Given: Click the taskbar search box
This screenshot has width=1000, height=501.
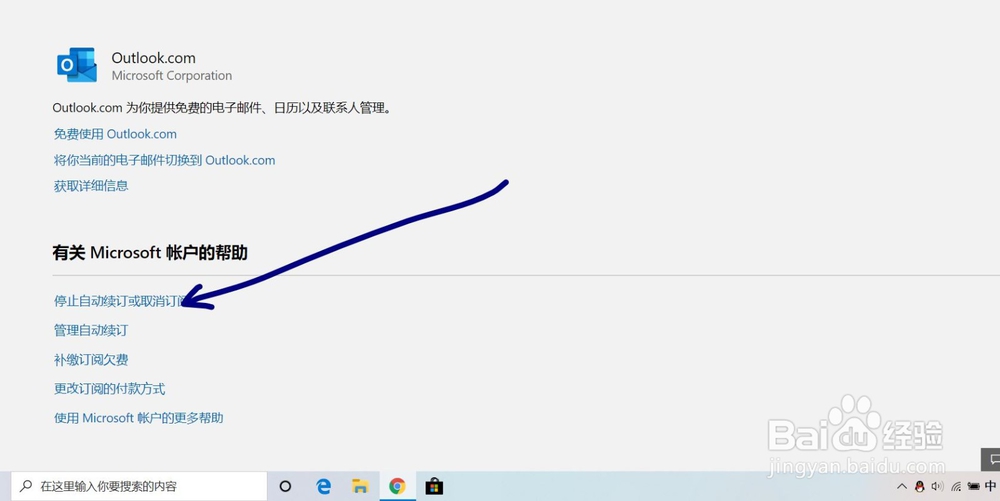Looking at the screenshot, I should [139, 486].
